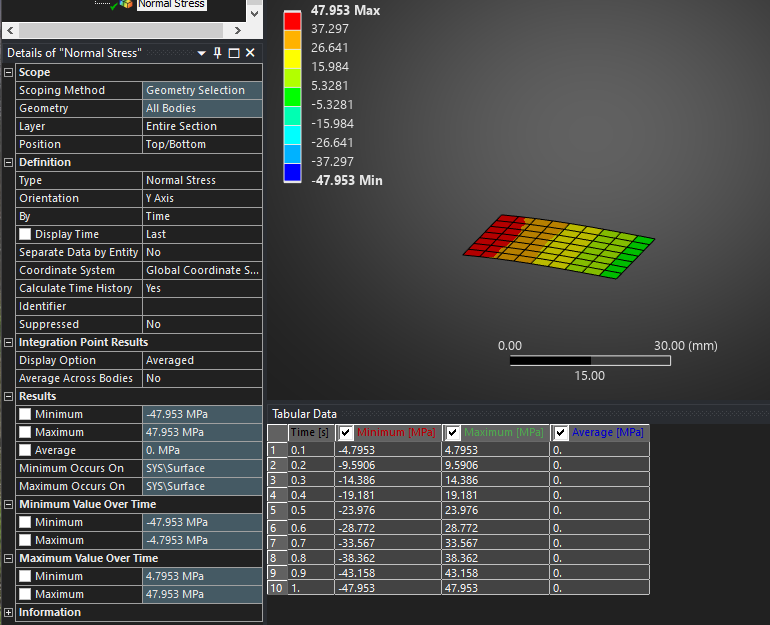Maximize the Details panel using square icon
Viewport: 770px width, 625px height.
point(234,53)
